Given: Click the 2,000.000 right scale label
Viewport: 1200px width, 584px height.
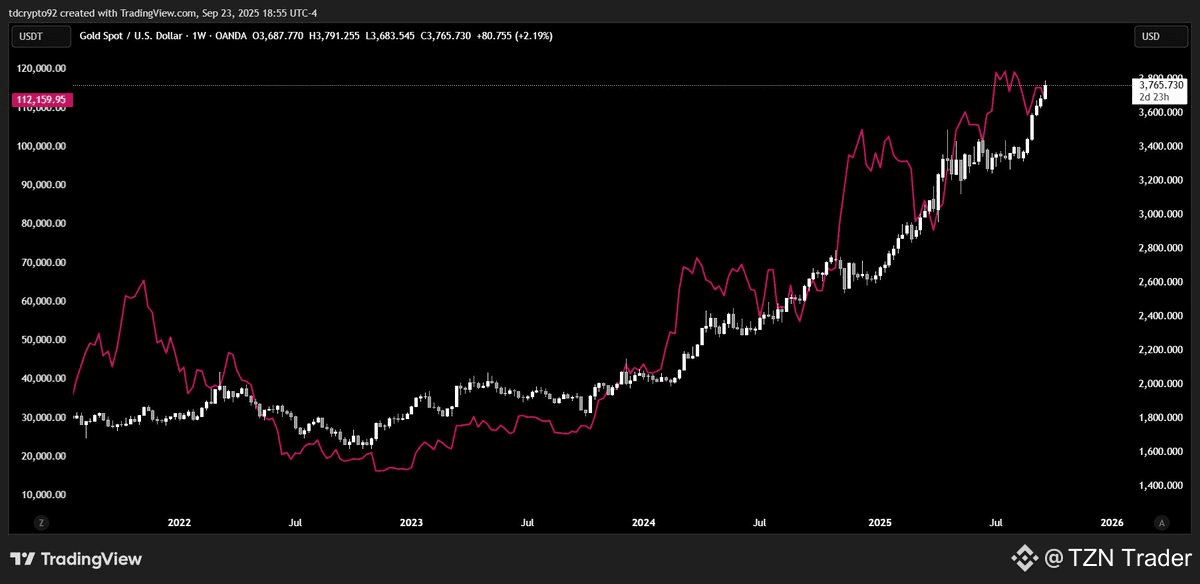Looking at the screenshot, I should tap(1161, 384).
